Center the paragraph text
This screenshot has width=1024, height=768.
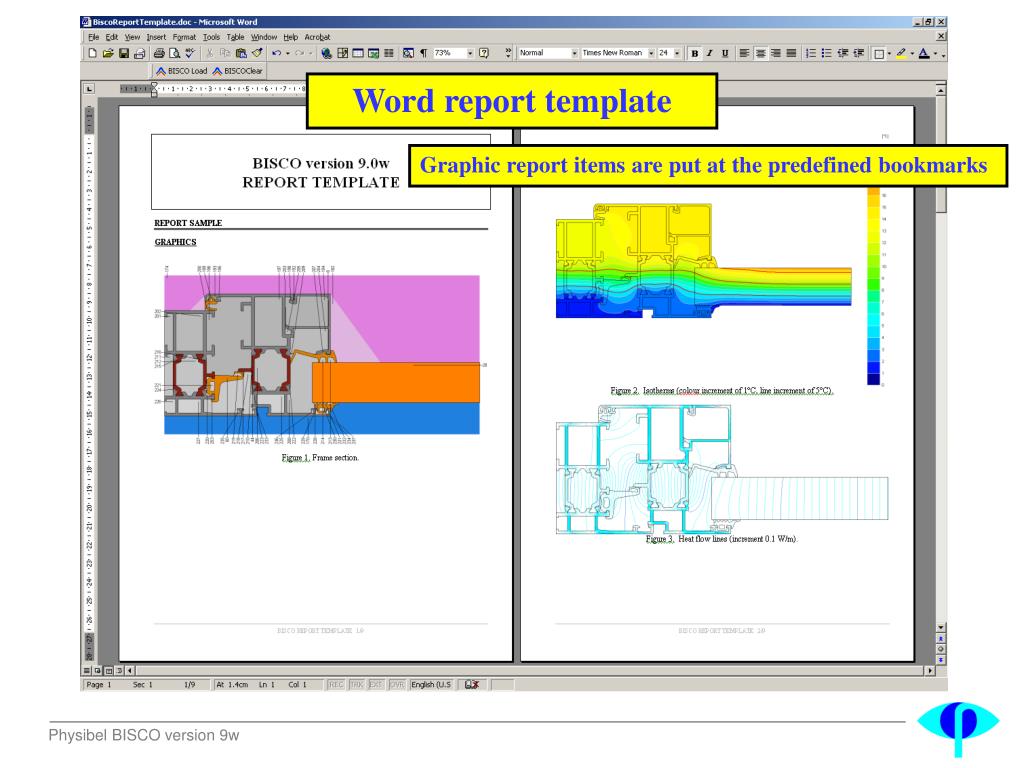tap(760, 53)
